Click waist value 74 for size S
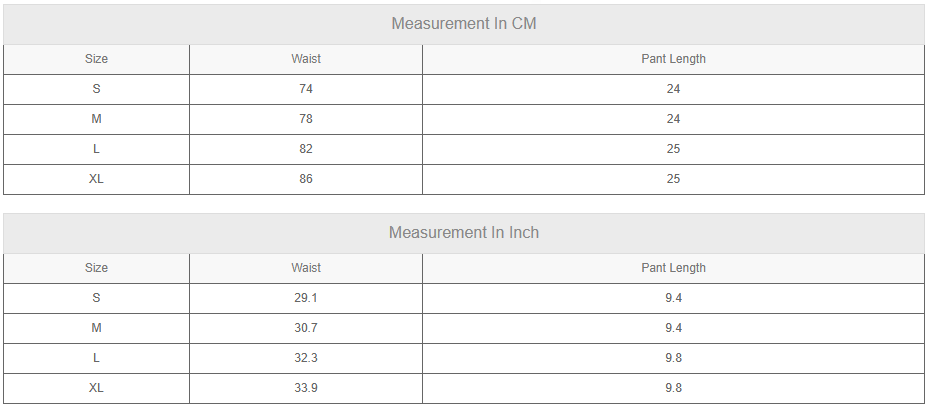The height and width of the screenshot is (407, 928). [306, 89]
